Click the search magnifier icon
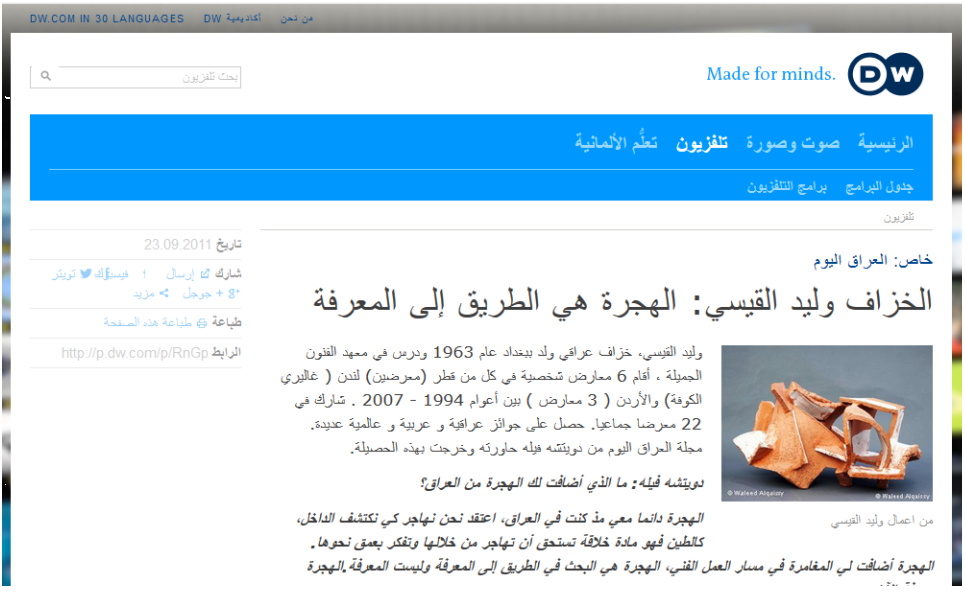This screenshot has width=965, height=606. pos(46,77)
